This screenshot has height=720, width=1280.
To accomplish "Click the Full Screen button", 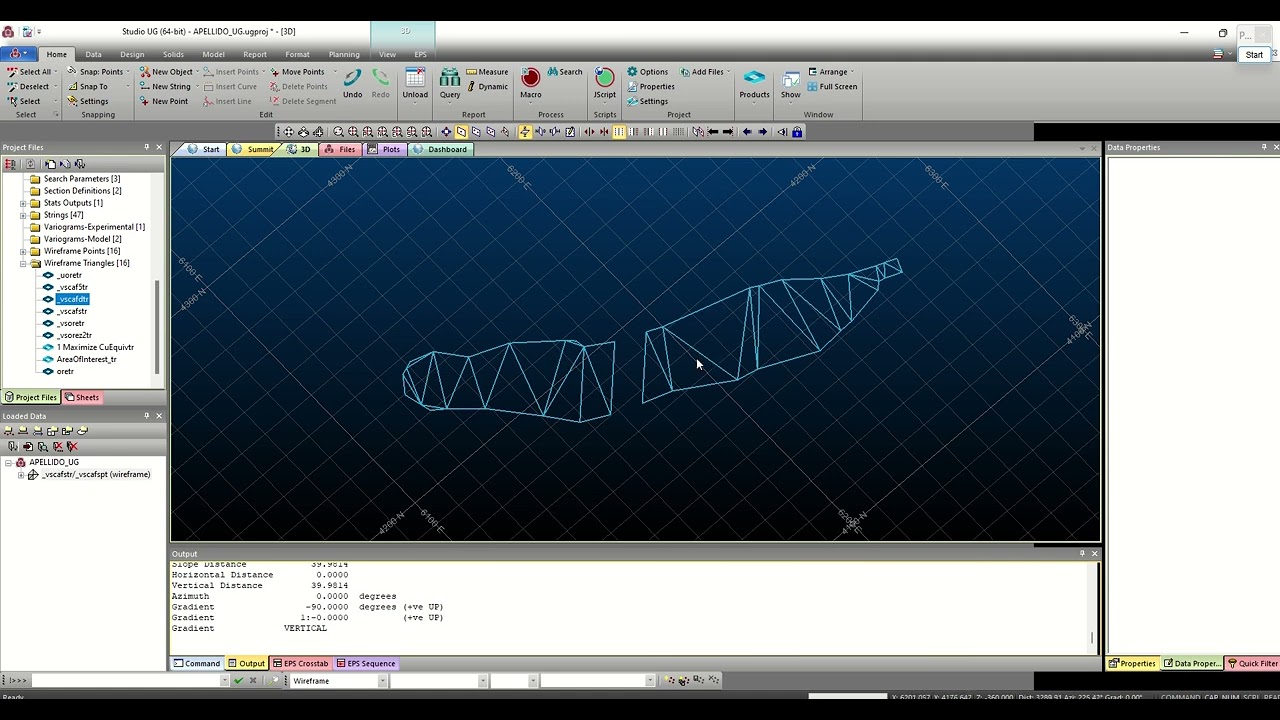I will click(x=832, y=86).
